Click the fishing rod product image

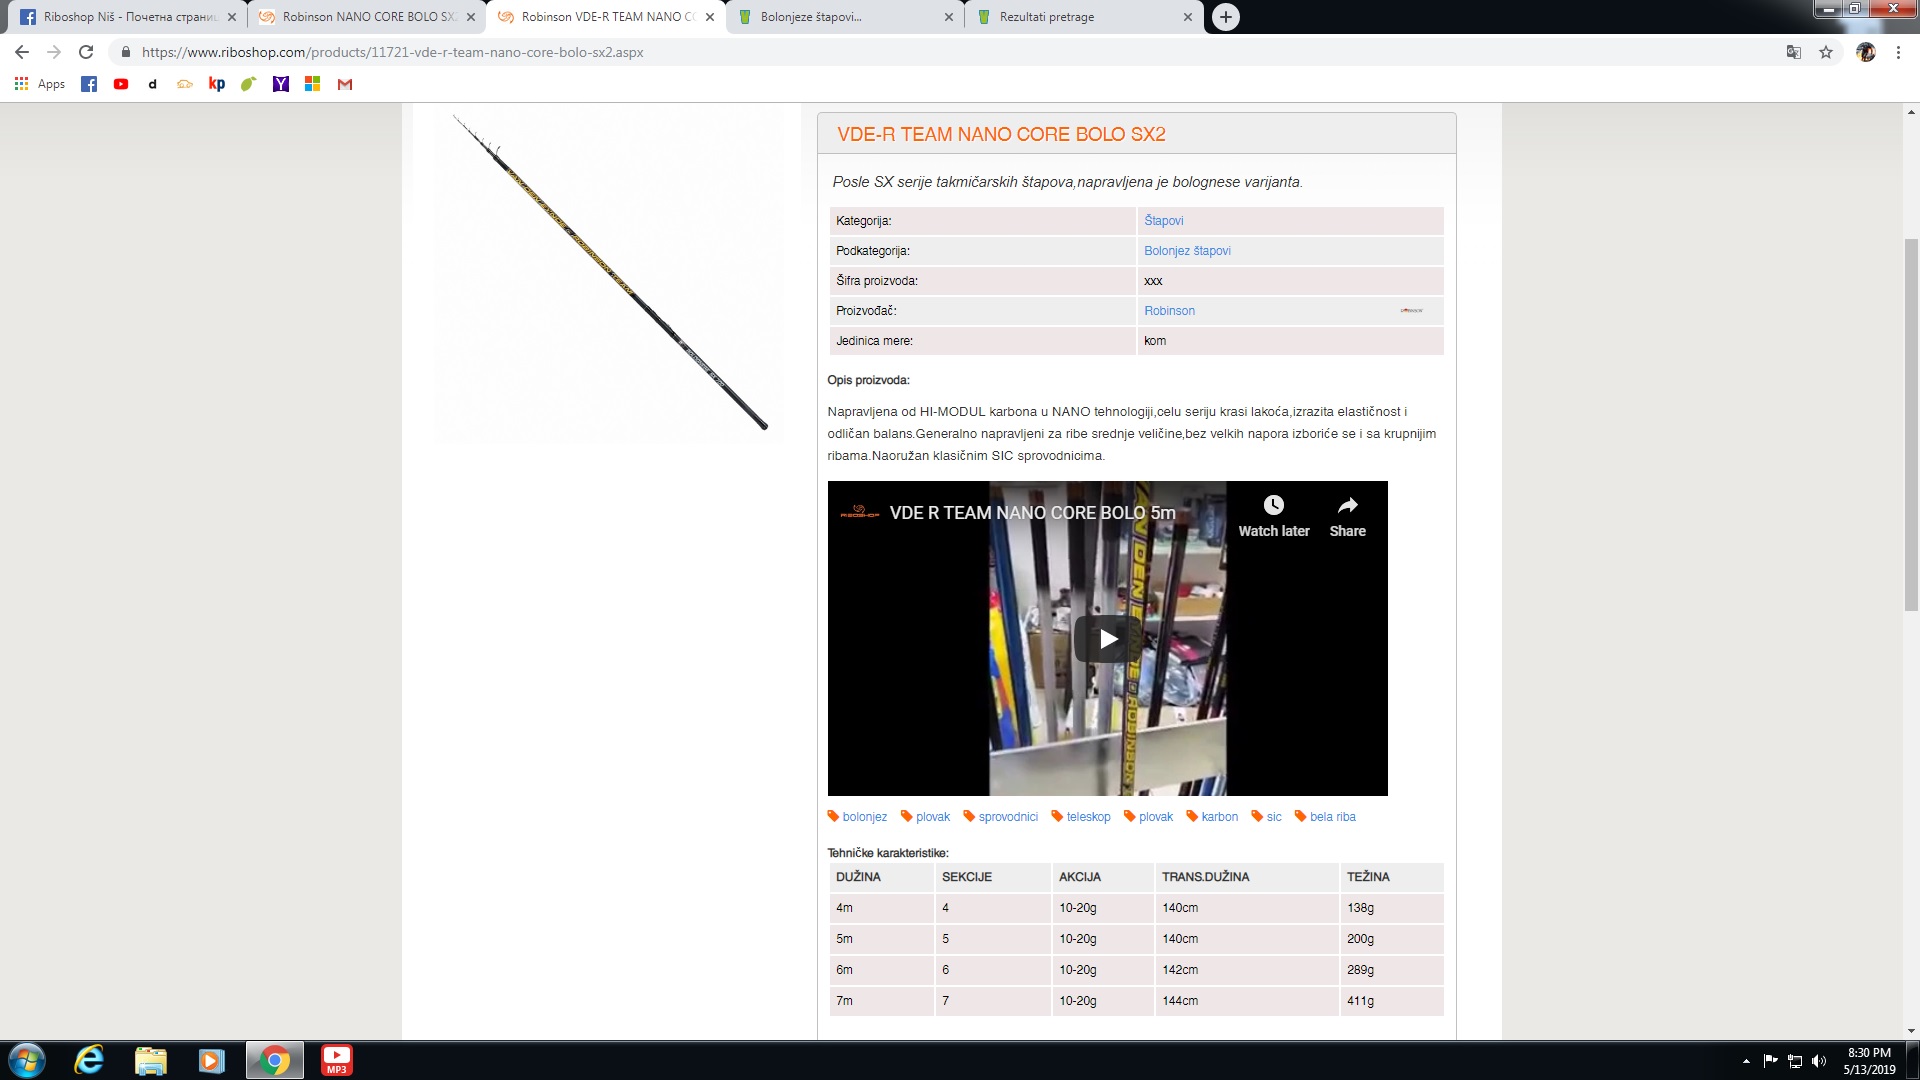(x=610, y=272)
